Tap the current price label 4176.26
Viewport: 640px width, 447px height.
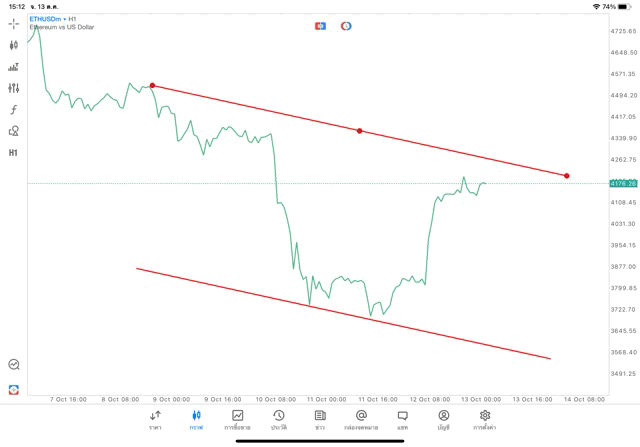(x=622, y=183)
